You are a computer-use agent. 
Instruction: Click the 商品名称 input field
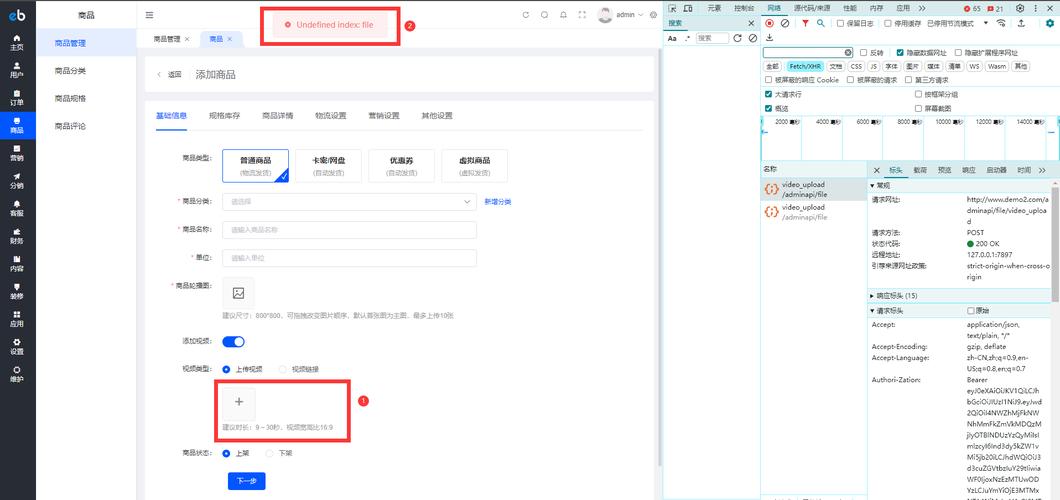coord(350,230)
